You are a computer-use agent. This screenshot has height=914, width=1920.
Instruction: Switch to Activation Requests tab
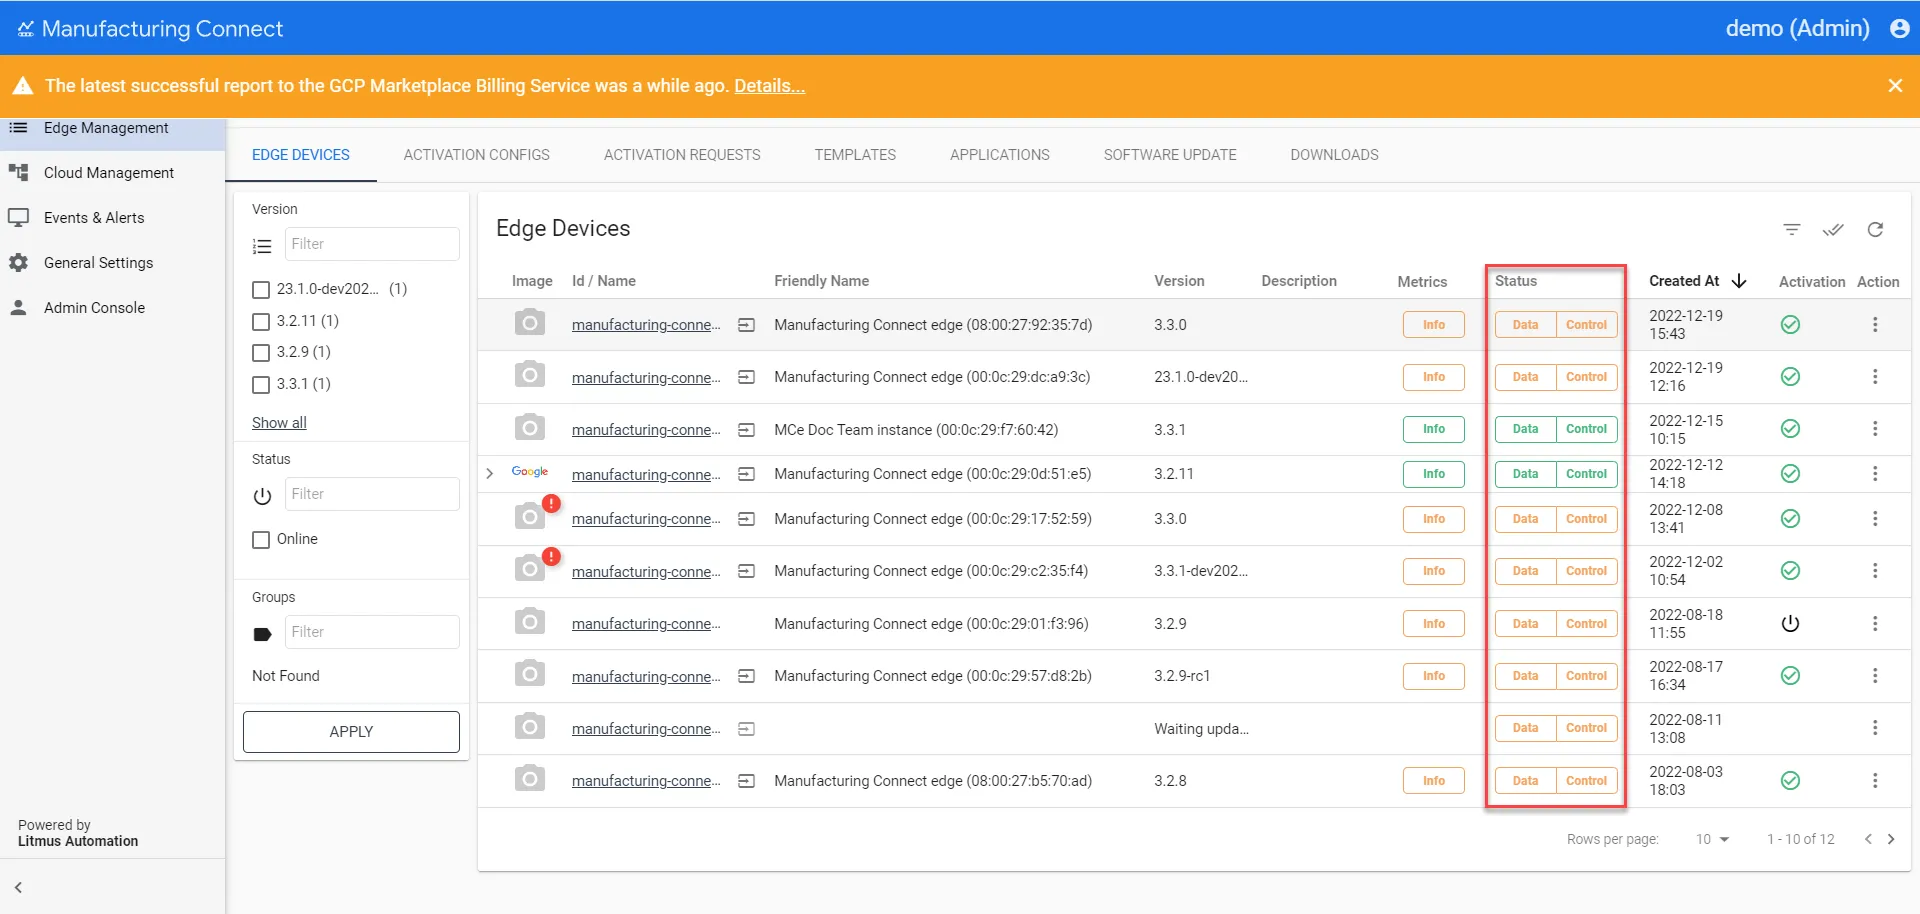coord(682,155)
